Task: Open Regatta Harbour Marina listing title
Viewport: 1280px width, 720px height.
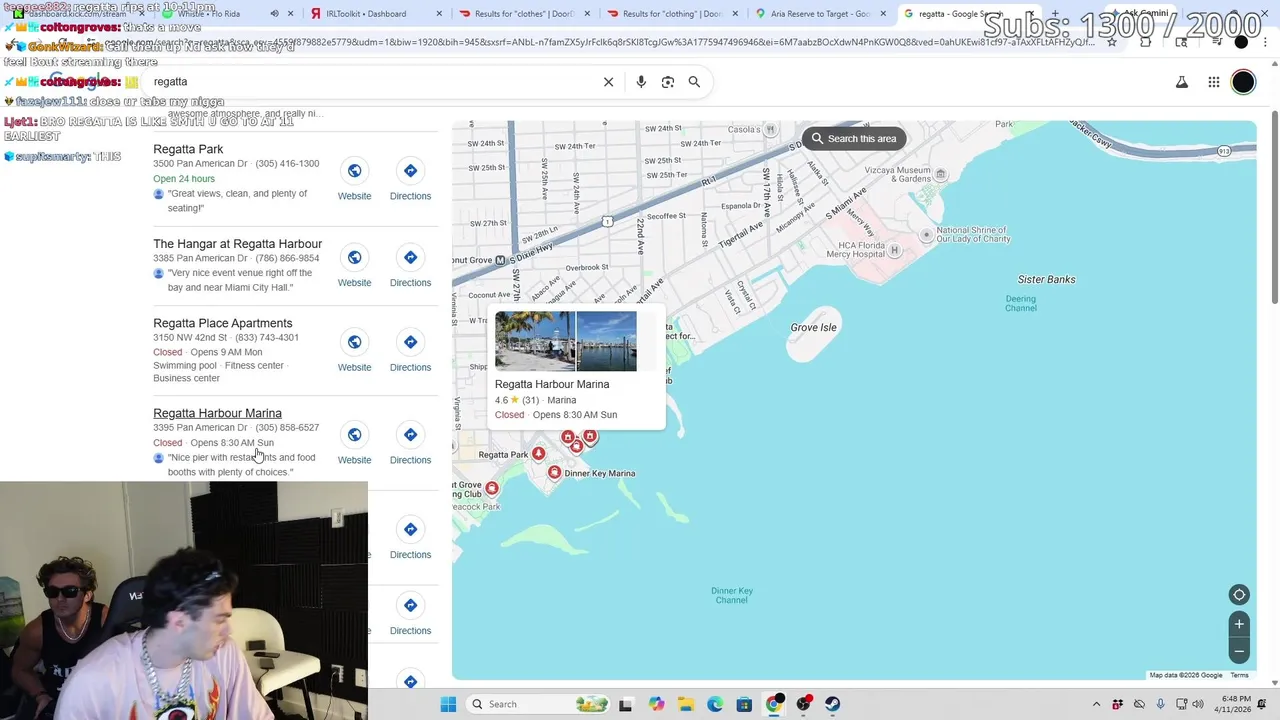Action: click(x=217, y=413)
